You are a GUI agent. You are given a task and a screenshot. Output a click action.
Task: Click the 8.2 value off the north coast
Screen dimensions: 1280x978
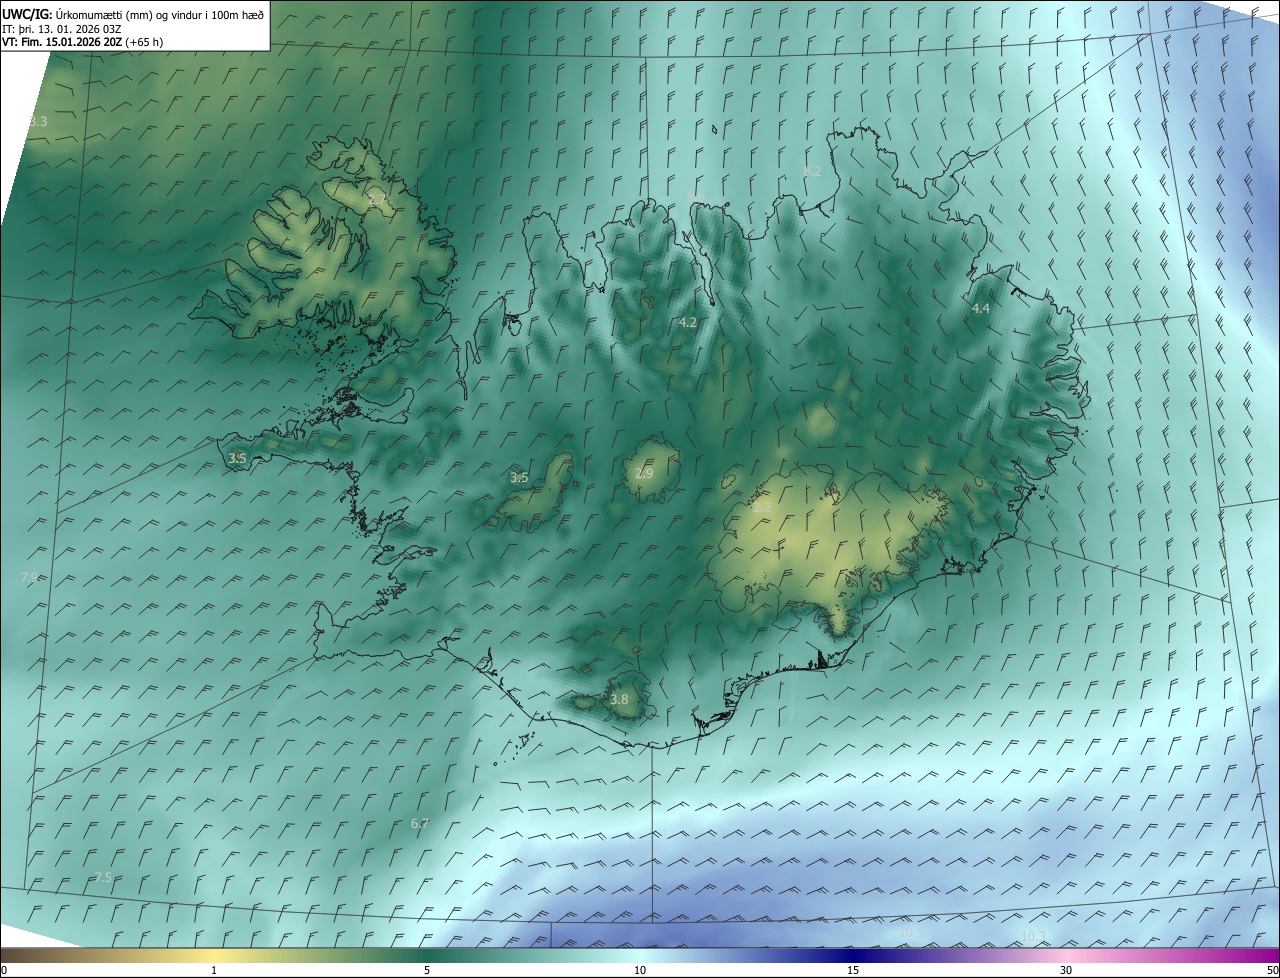pyautogui.click(x=812, y=171)
